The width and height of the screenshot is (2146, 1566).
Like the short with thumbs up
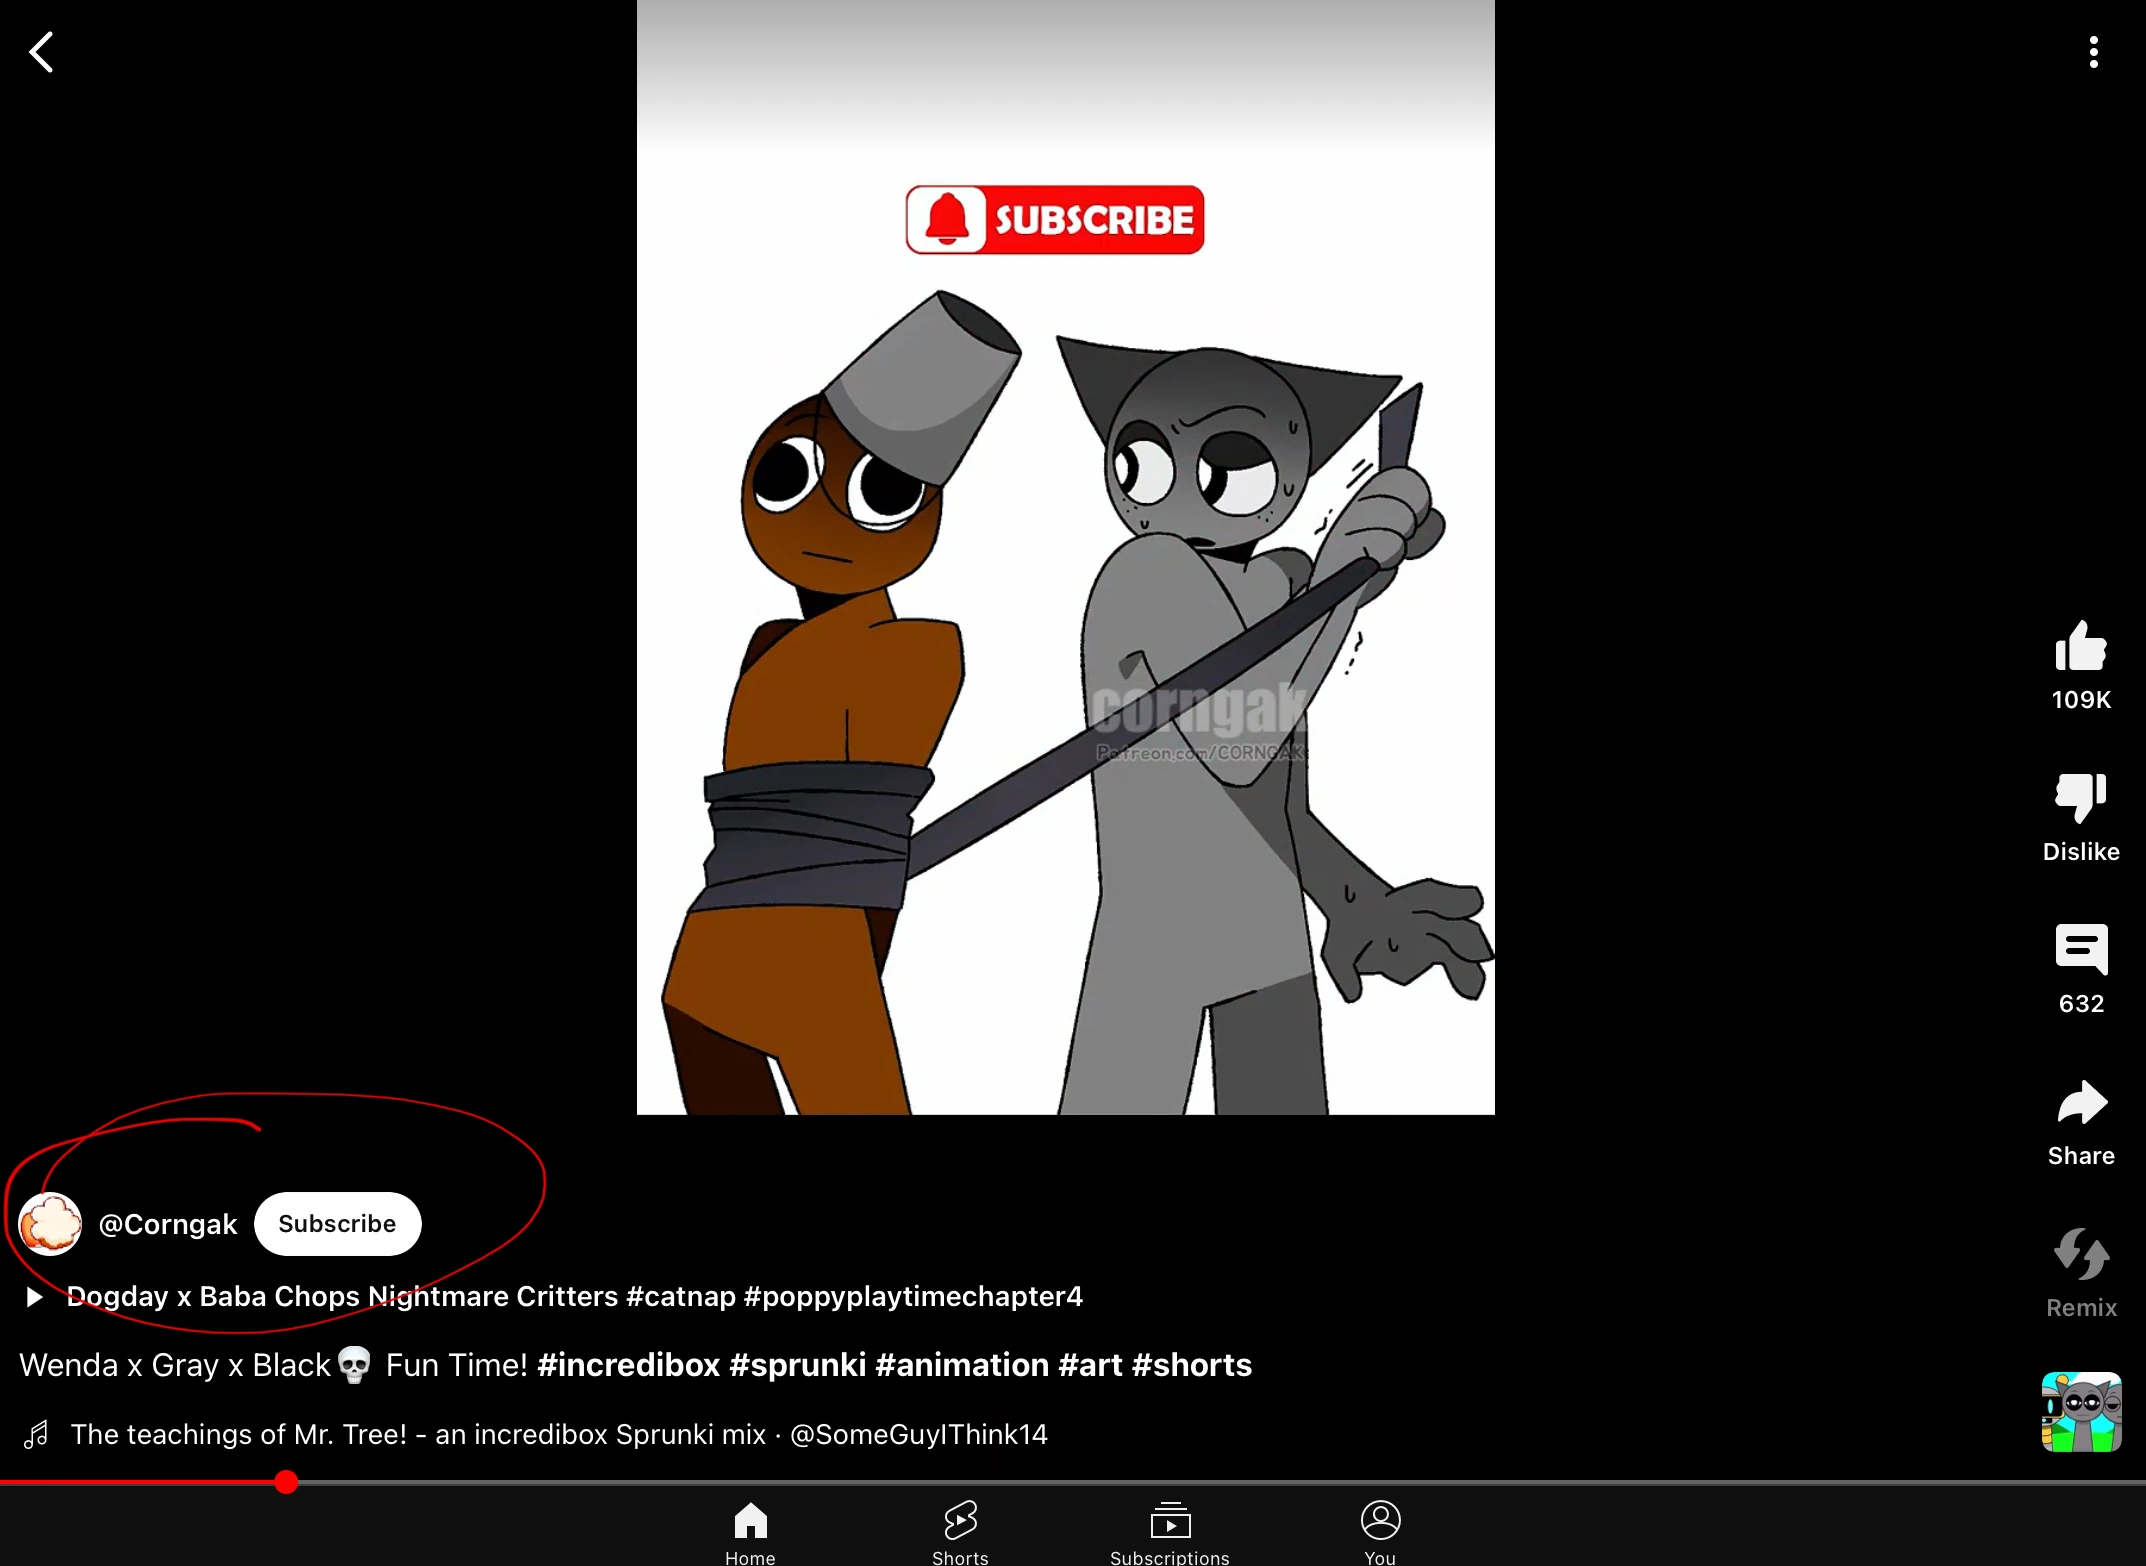tap(2080, 647)
